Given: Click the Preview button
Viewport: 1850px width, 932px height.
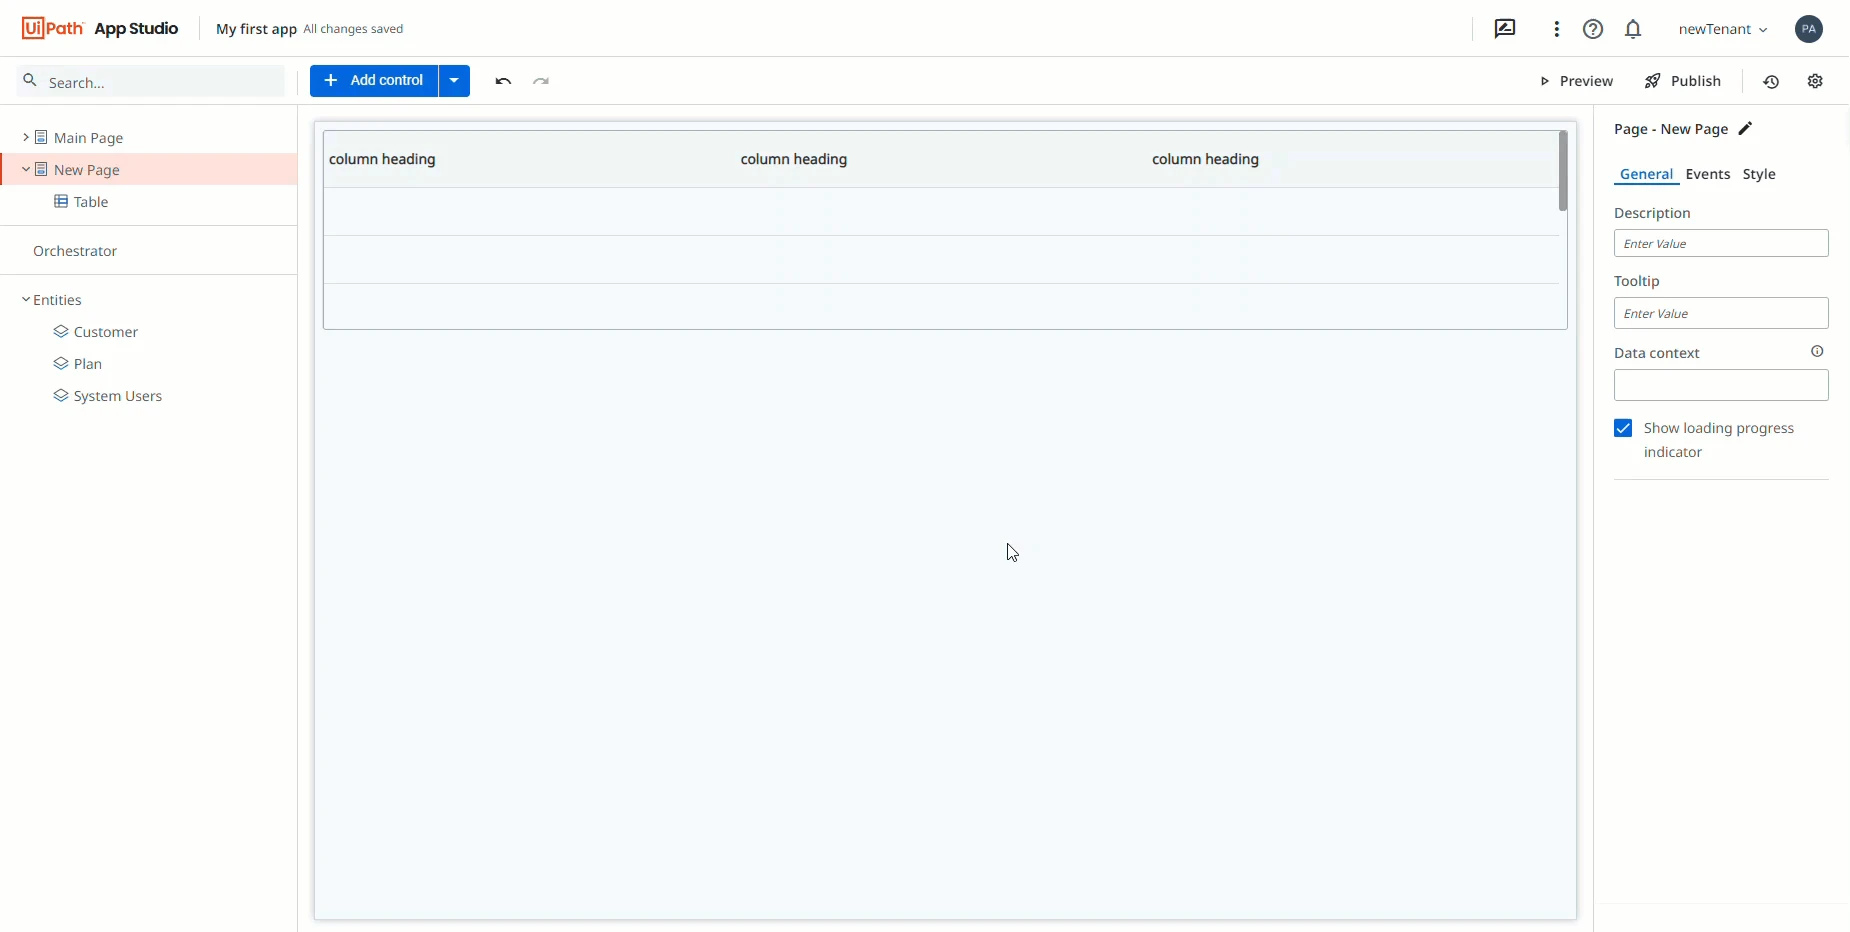Looking at the screenshot, I should (x=1576, y=81).
